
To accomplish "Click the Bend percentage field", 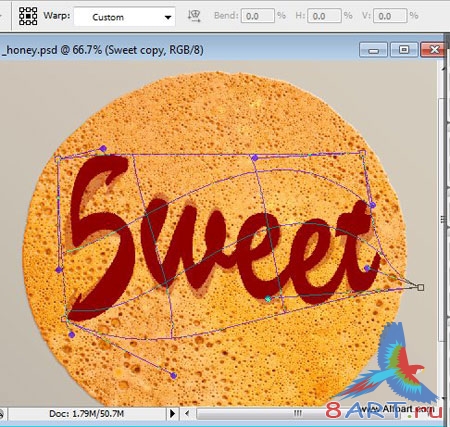I will pos(258,16).
